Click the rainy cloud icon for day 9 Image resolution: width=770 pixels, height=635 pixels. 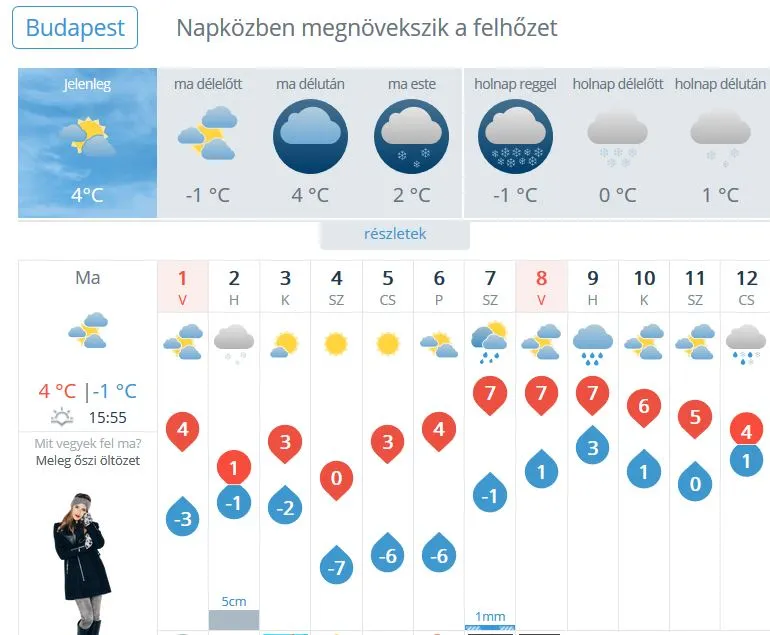592,343
